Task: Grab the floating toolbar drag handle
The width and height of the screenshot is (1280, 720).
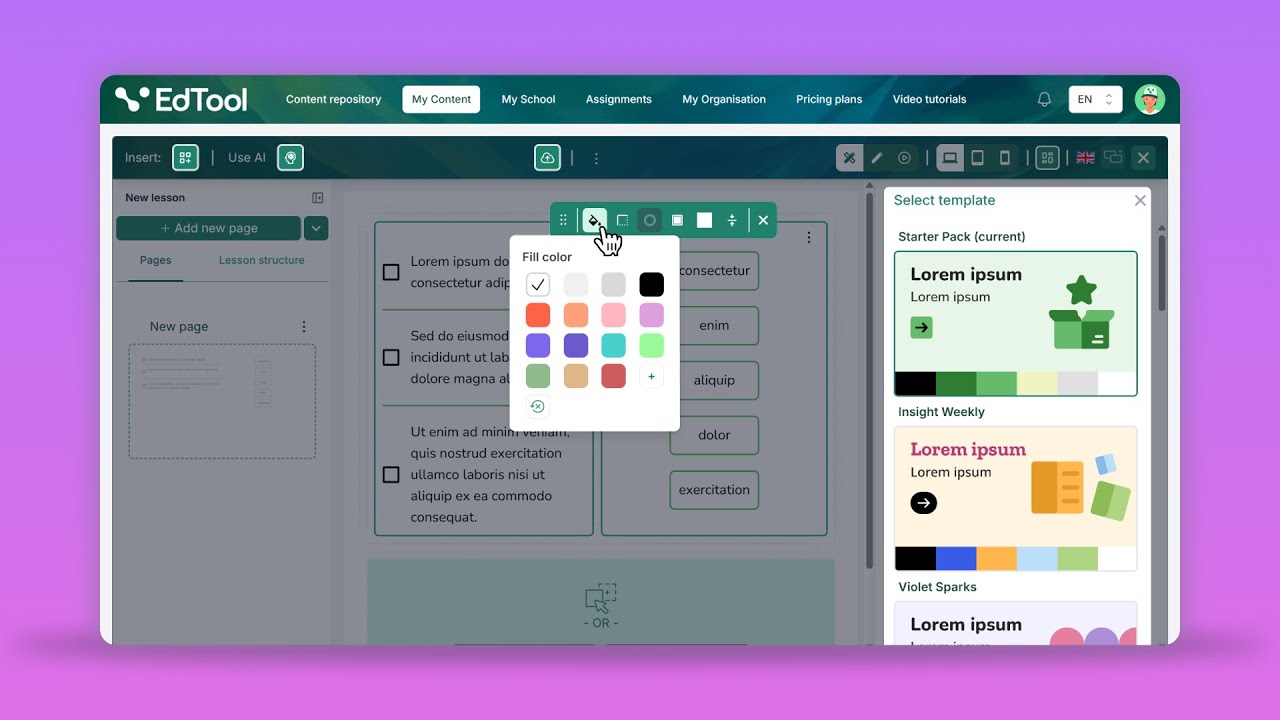Action: [x=563, y=220]
